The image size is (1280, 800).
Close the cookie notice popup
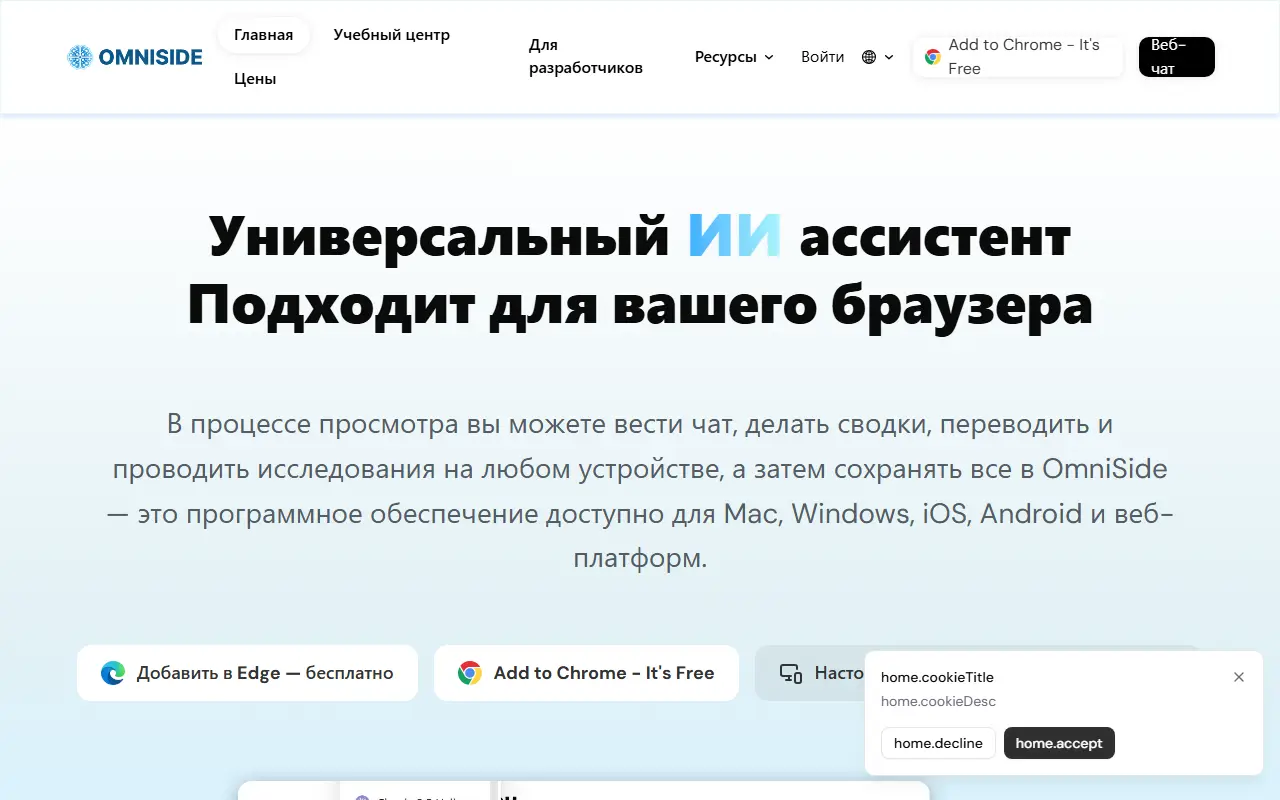[1239, 677]
